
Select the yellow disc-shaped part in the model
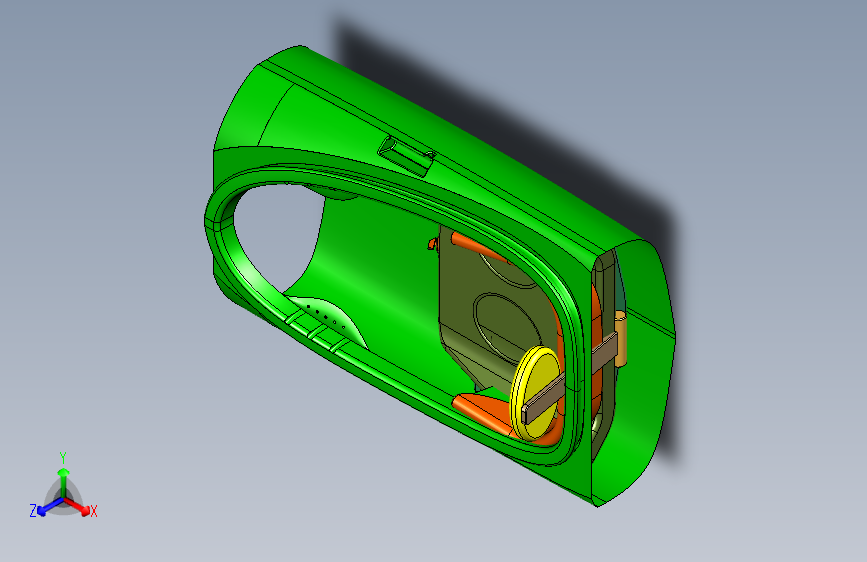(533, 393)
